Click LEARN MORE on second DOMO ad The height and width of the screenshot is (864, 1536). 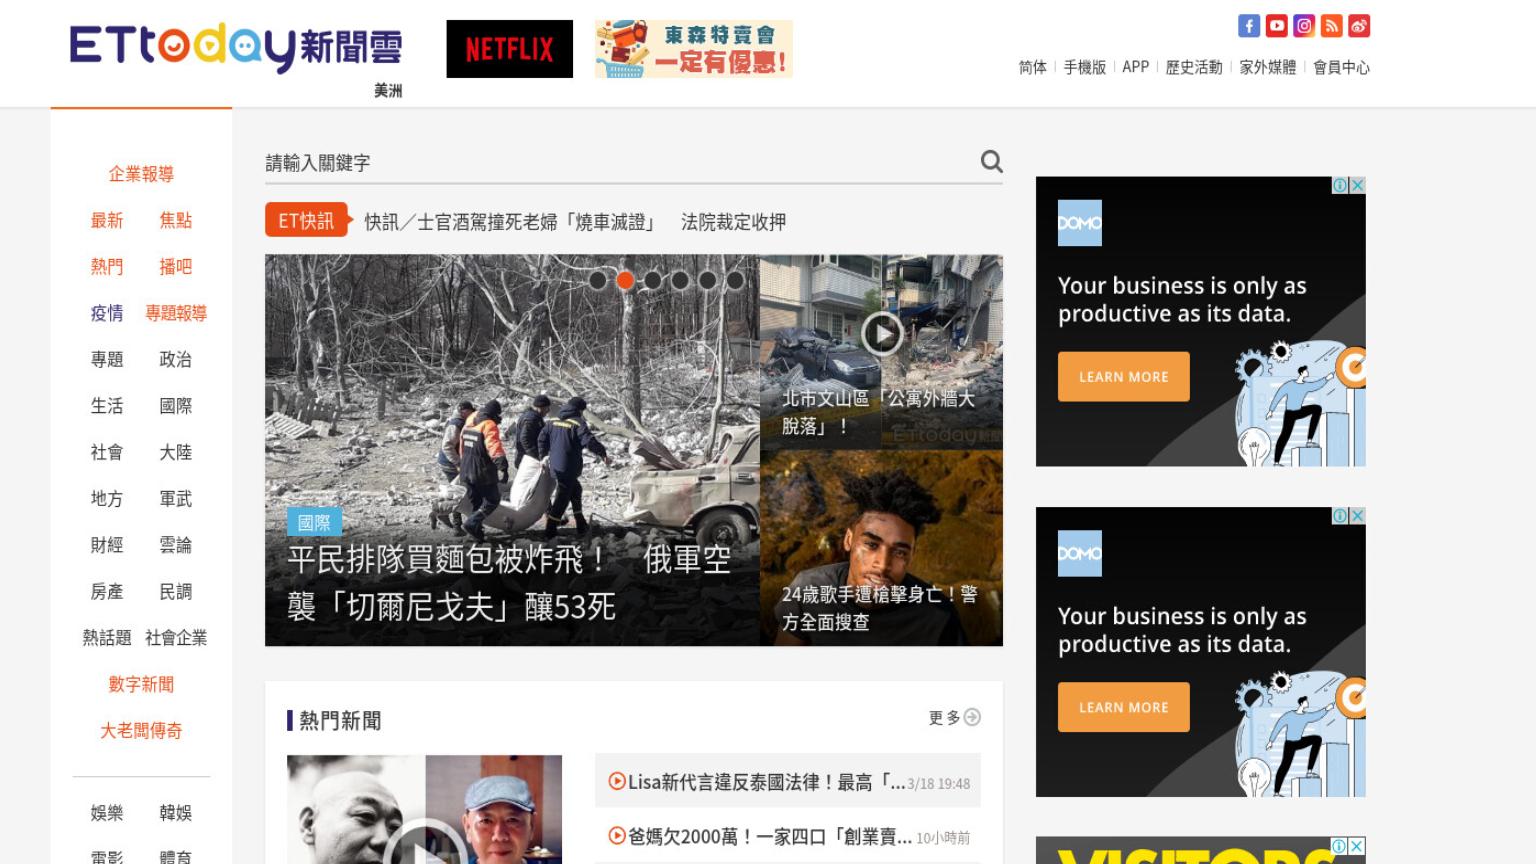tap(1124, 707)
